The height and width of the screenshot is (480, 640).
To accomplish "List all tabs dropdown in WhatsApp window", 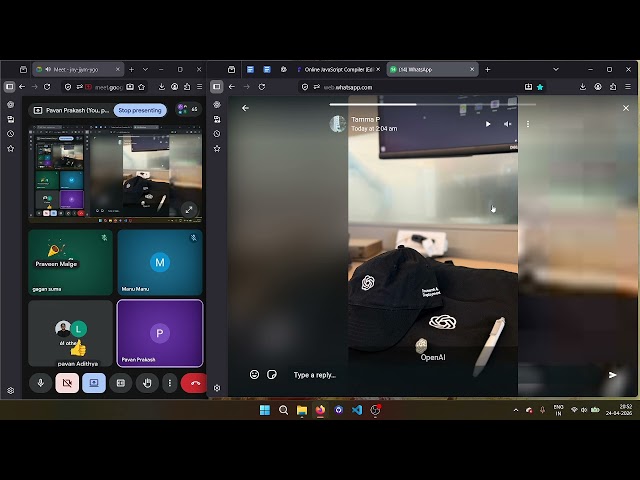I will 556,69.
